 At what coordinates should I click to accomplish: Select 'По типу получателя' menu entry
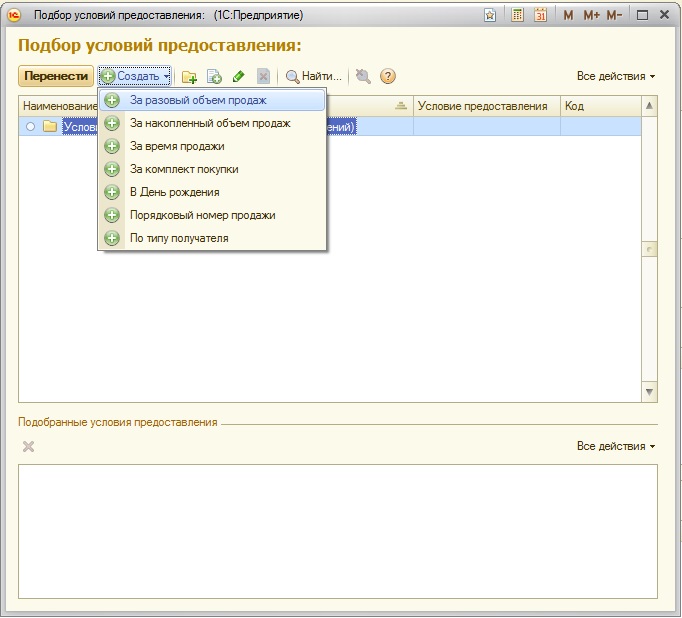coord(179,238)
